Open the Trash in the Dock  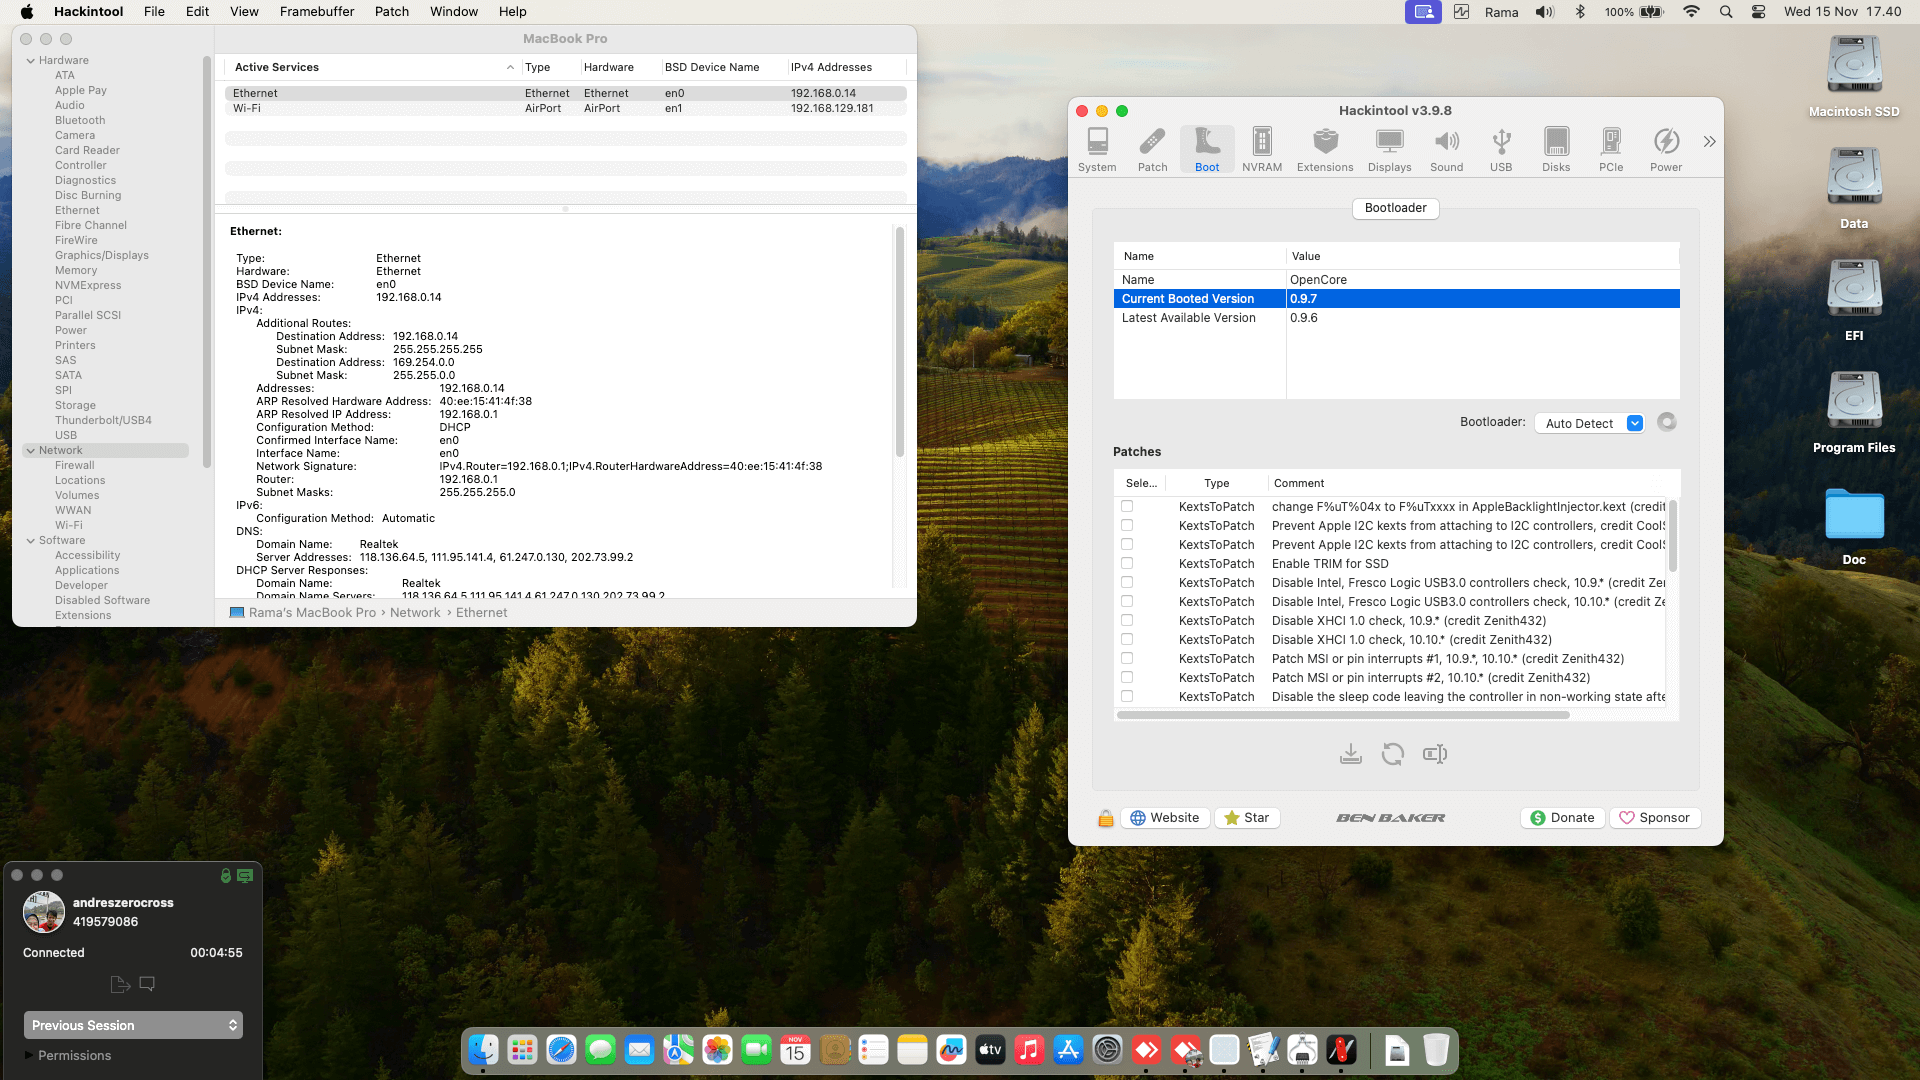(x=1436, y=1050)
